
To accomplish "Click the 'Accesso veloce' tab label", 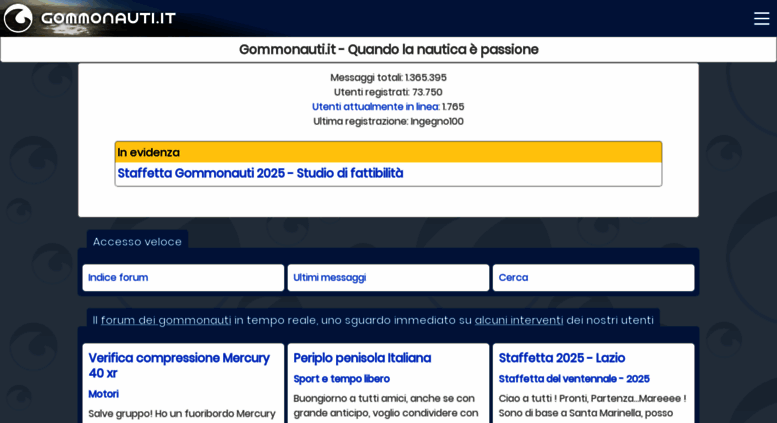I will tap(137, 242).
